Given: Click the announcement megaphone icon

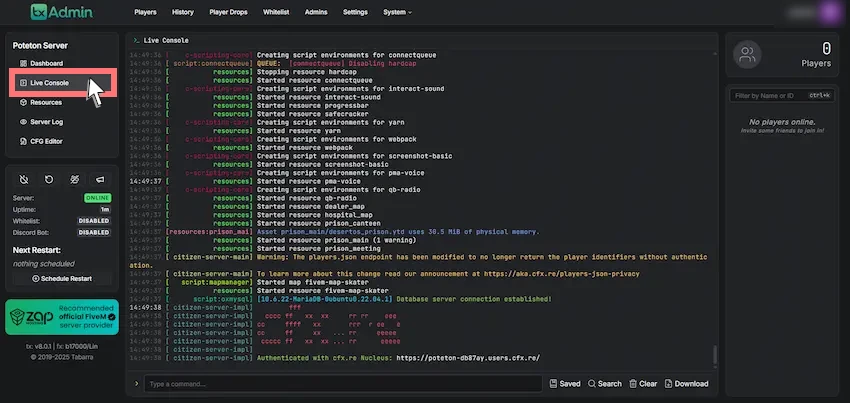Looking at the screenshot, I should [x=100, y=180].
